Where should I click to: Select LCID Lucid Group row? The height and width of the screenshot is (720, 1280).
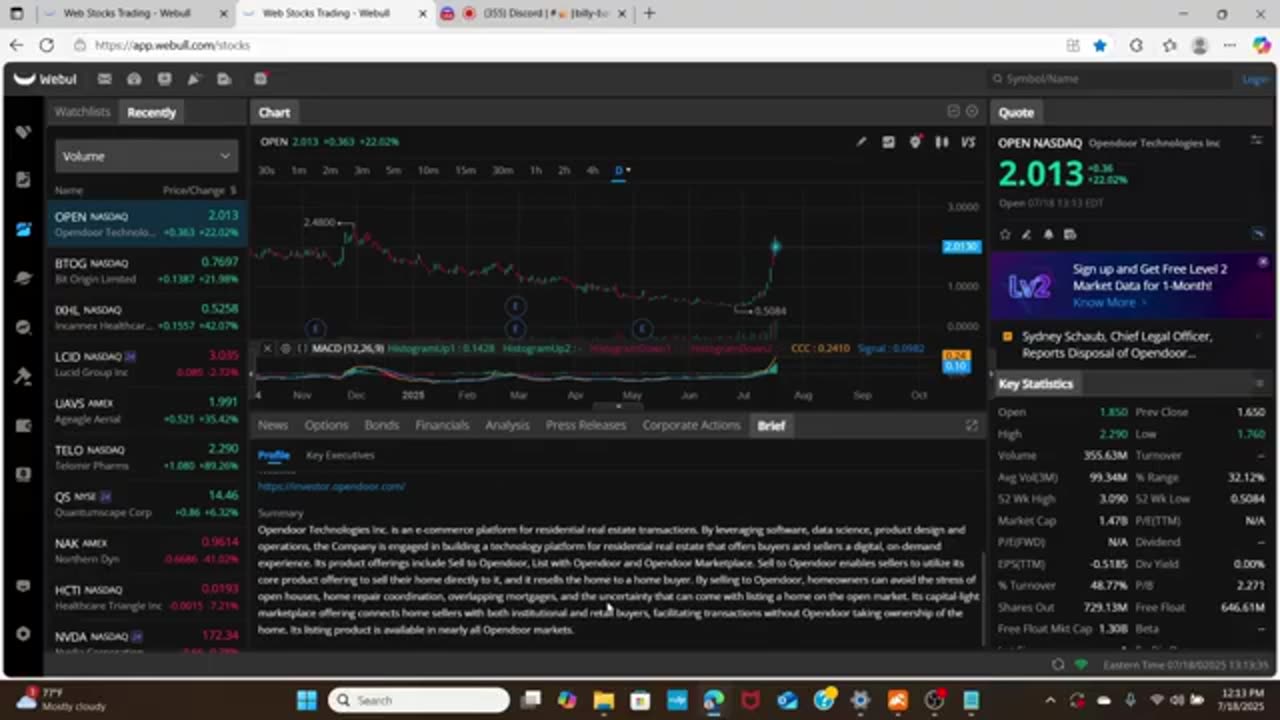[146, 364]
